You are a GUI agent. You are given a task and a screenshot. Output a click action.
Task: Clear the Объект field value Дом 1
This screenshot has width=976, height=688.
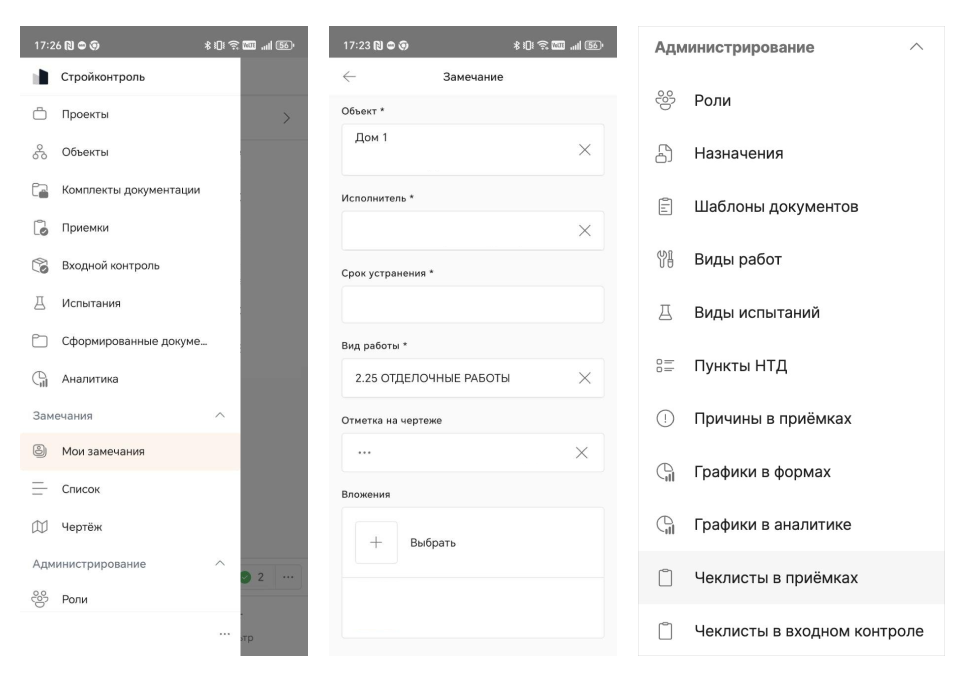pyautogui.click(x=585, y=150)
